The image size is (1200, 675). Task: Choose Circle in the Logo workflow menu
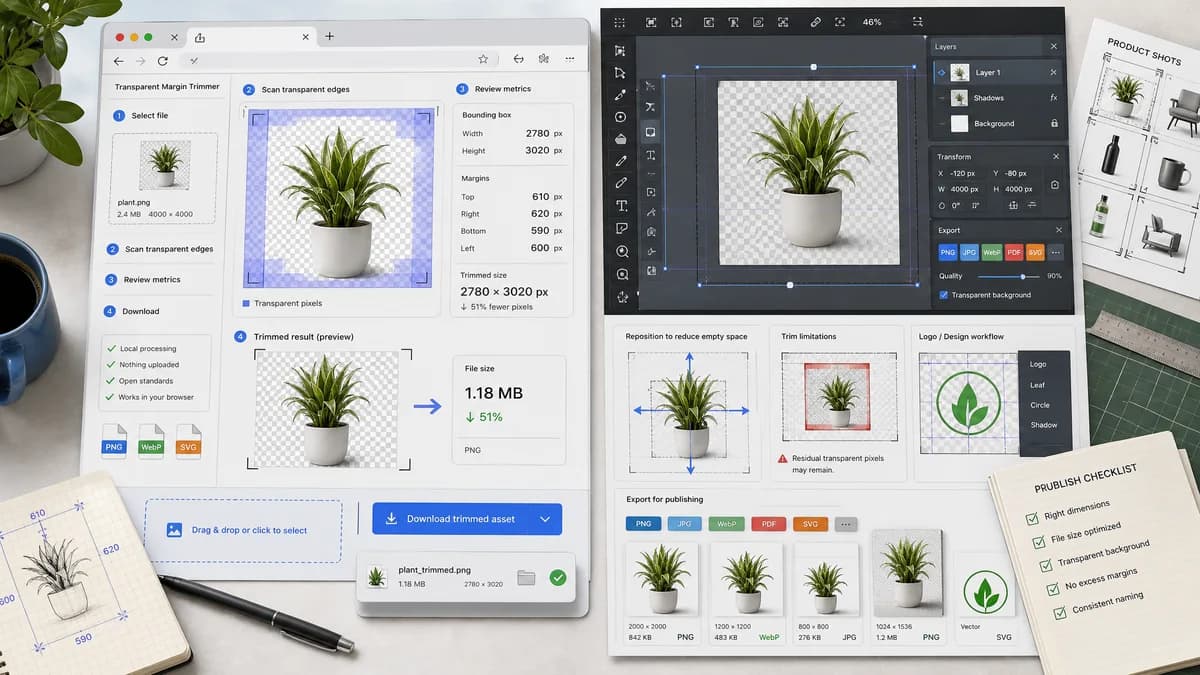pos(1040,405)
